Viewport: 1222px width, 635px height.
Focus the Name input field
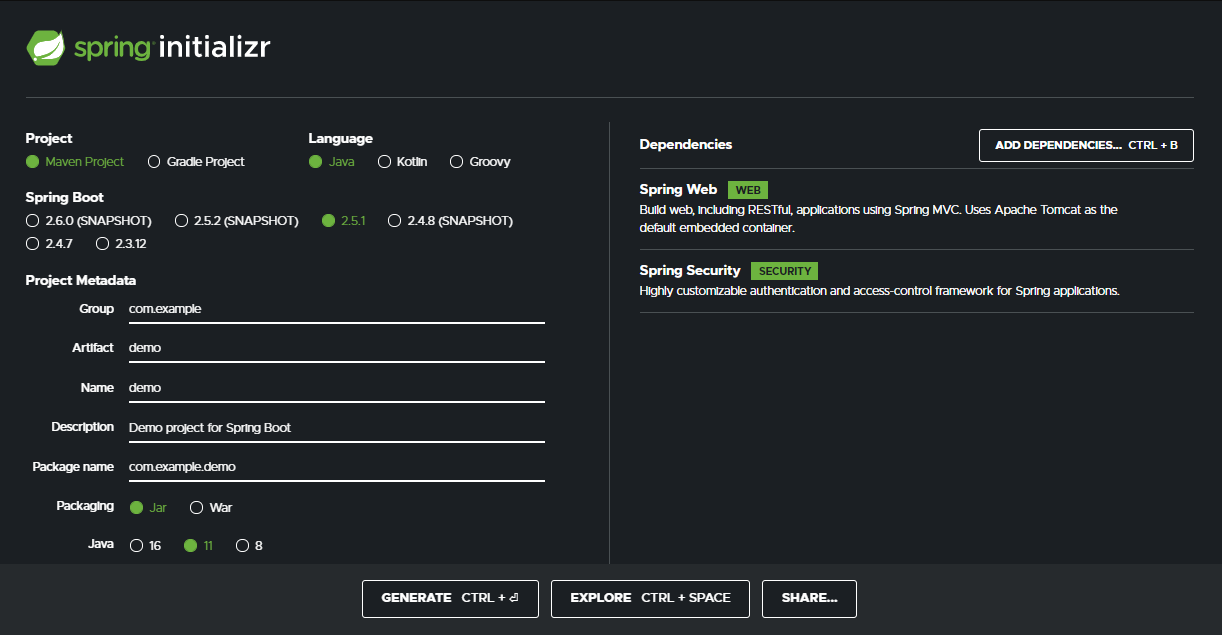336,388
